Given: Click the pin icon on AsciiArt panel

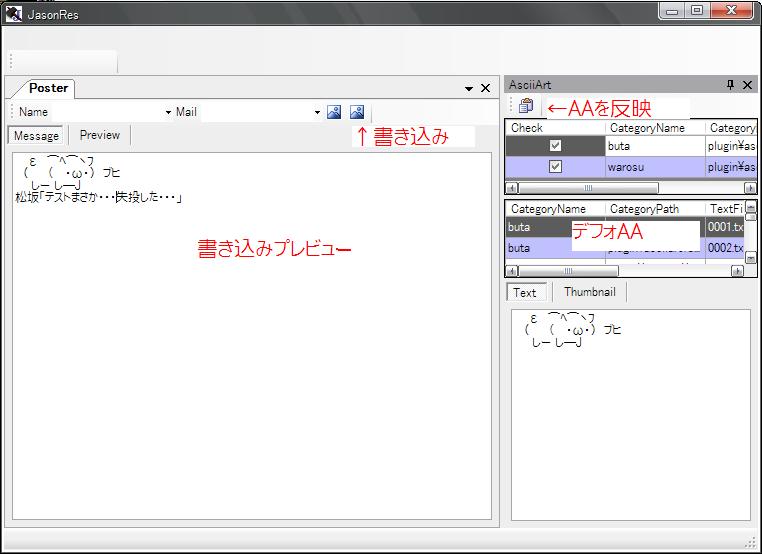Looking at the screenshot, I should [x=730, y=85].
